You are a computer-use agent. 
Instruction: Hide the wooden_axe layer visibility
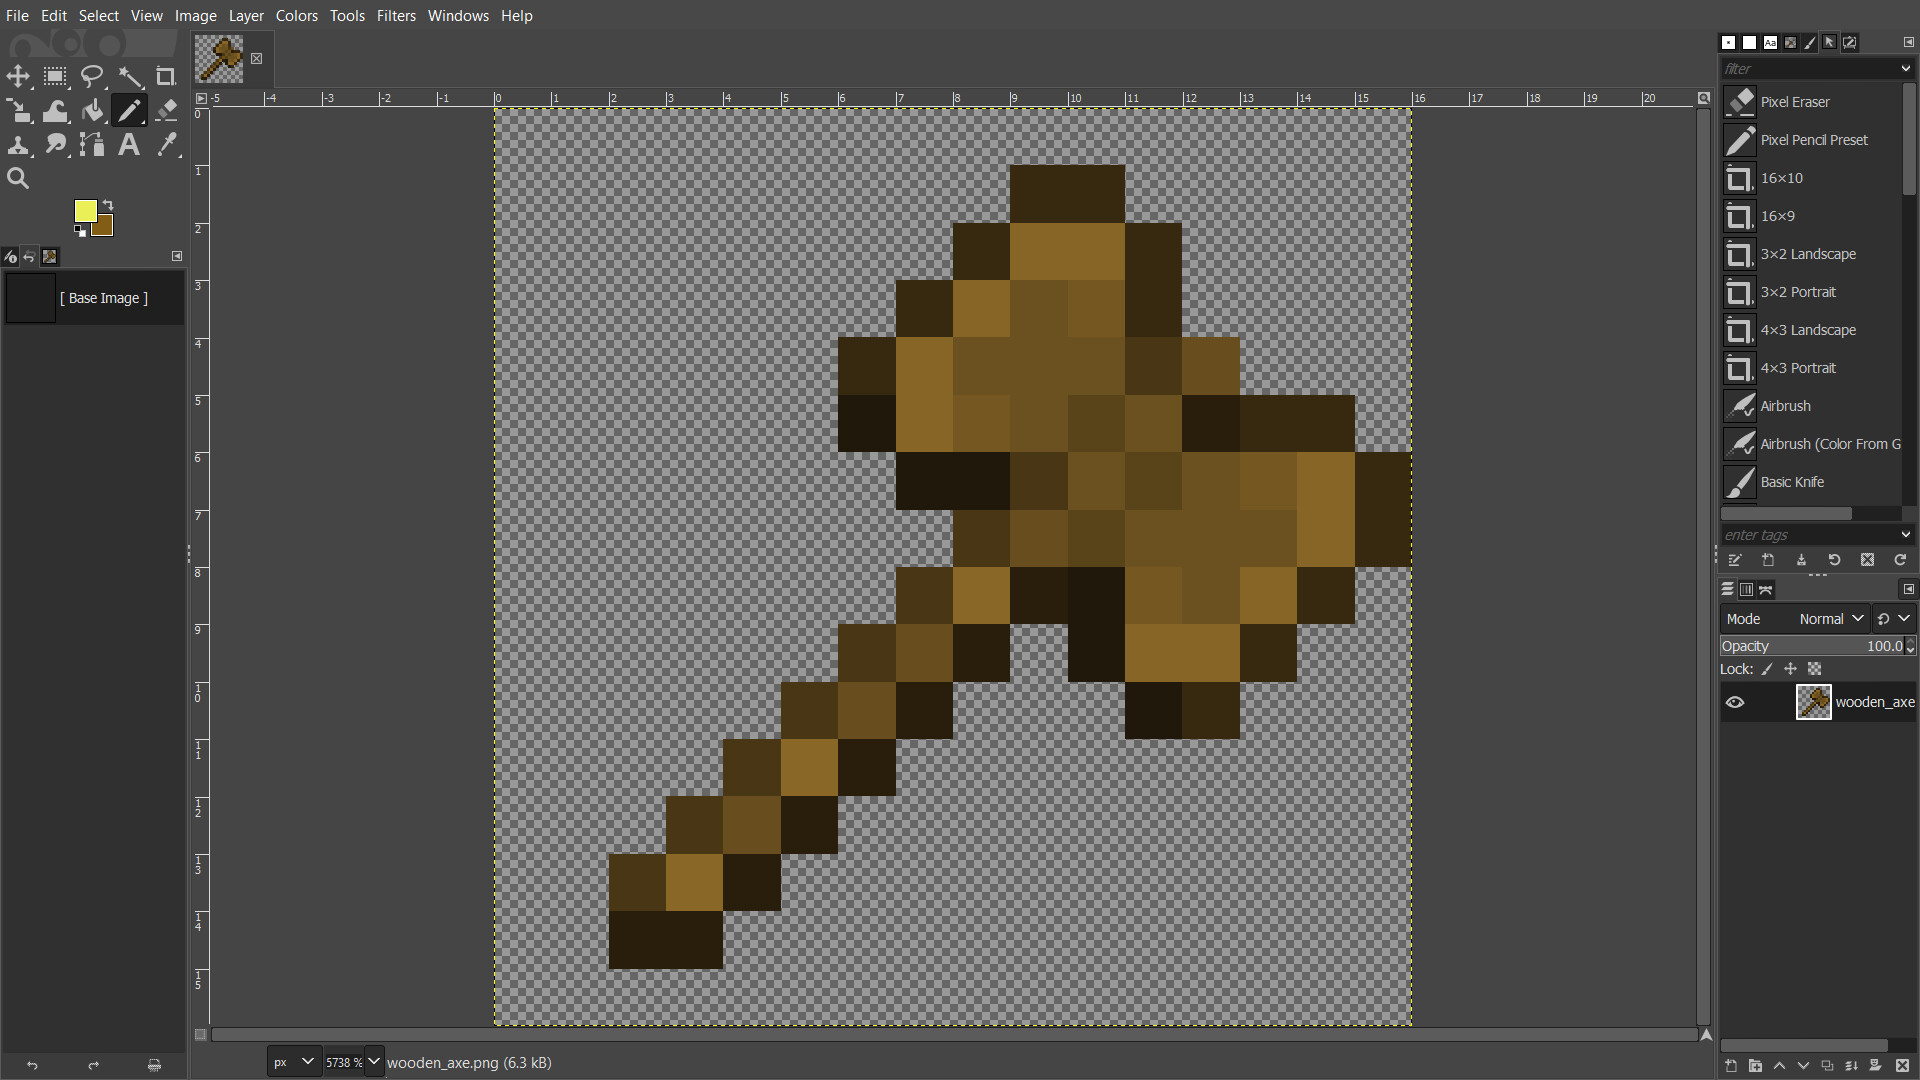tap(1735, 702)
